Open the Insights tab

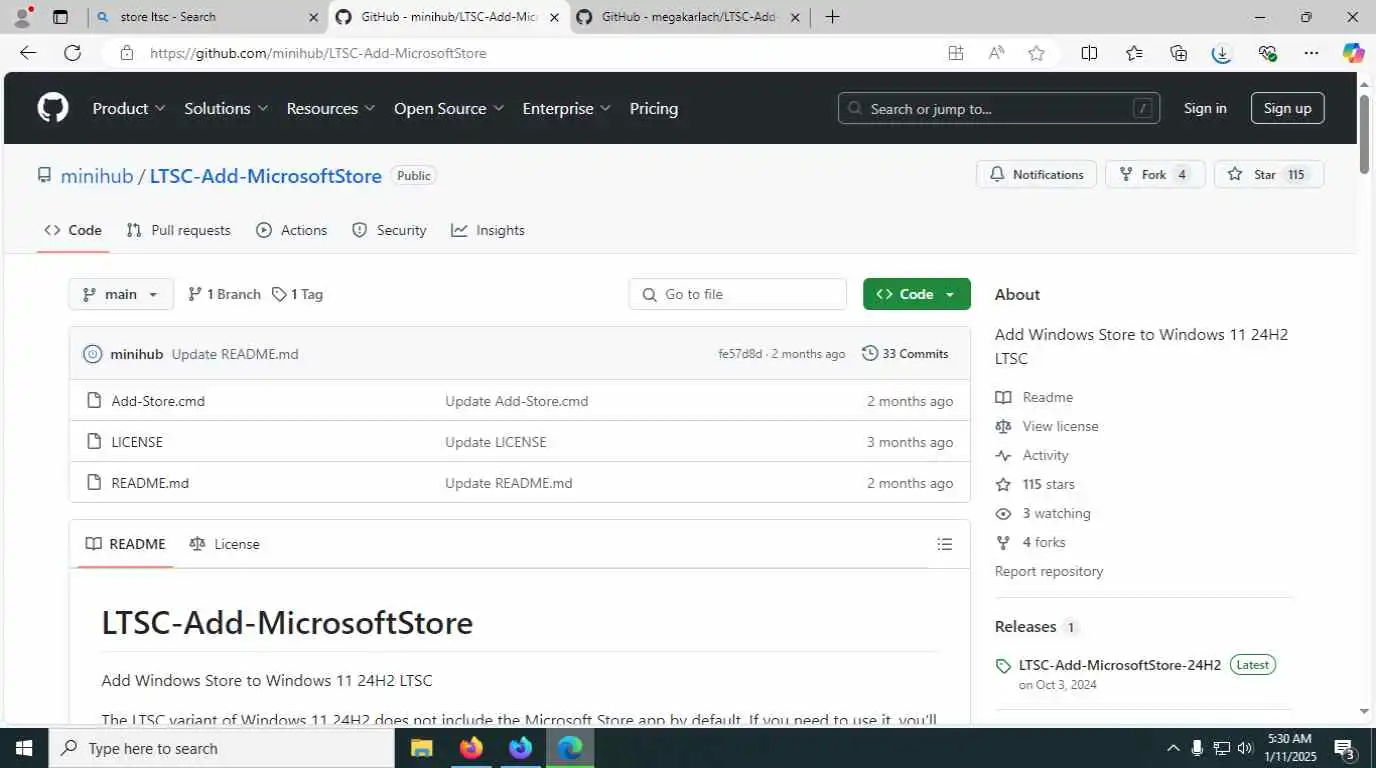[x=488, y=230]
